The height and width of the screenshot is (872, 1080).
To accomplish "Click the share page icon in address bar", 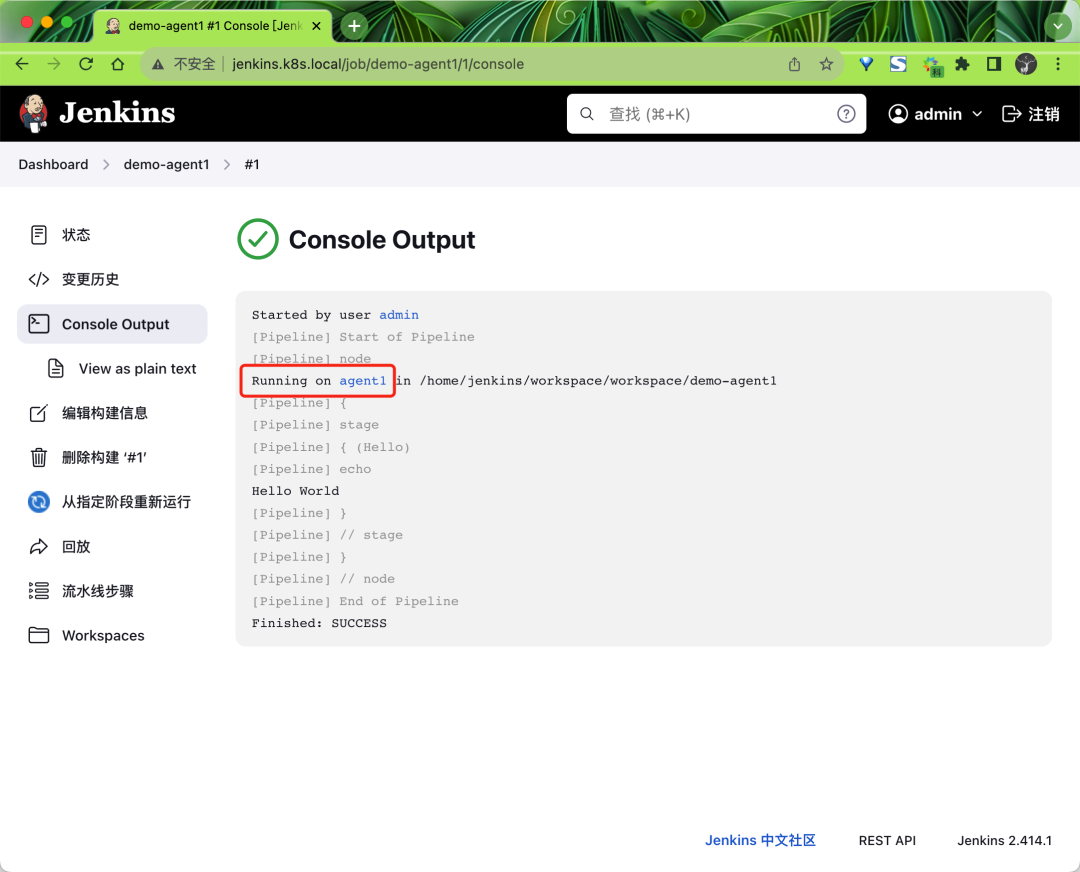I will point(794,64).
